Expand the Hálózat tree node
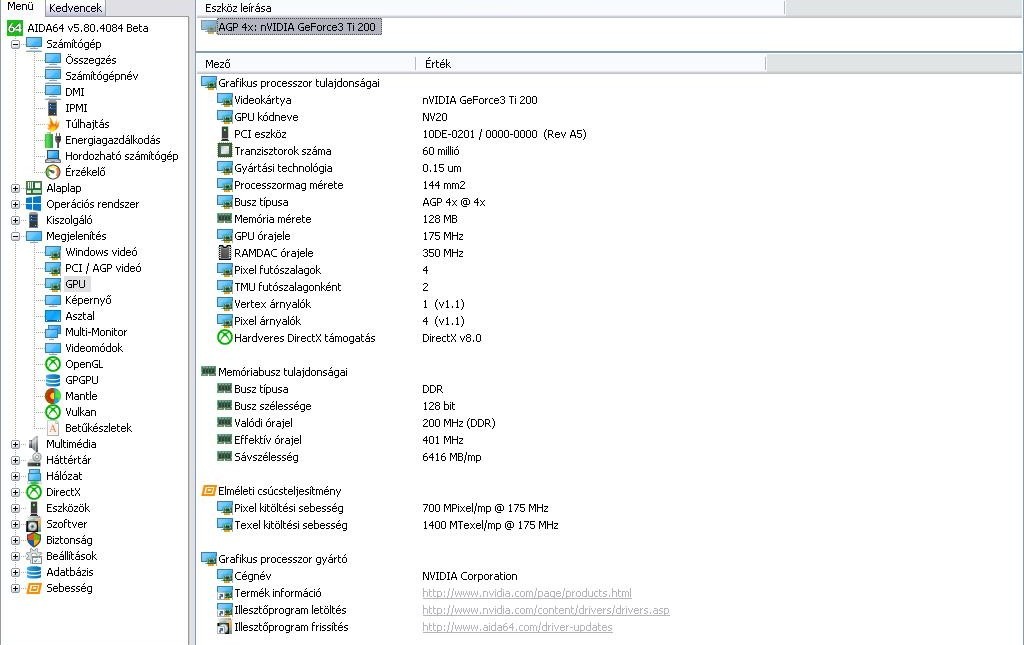Screen dimensions: 1024x645 tap(15, 476)
